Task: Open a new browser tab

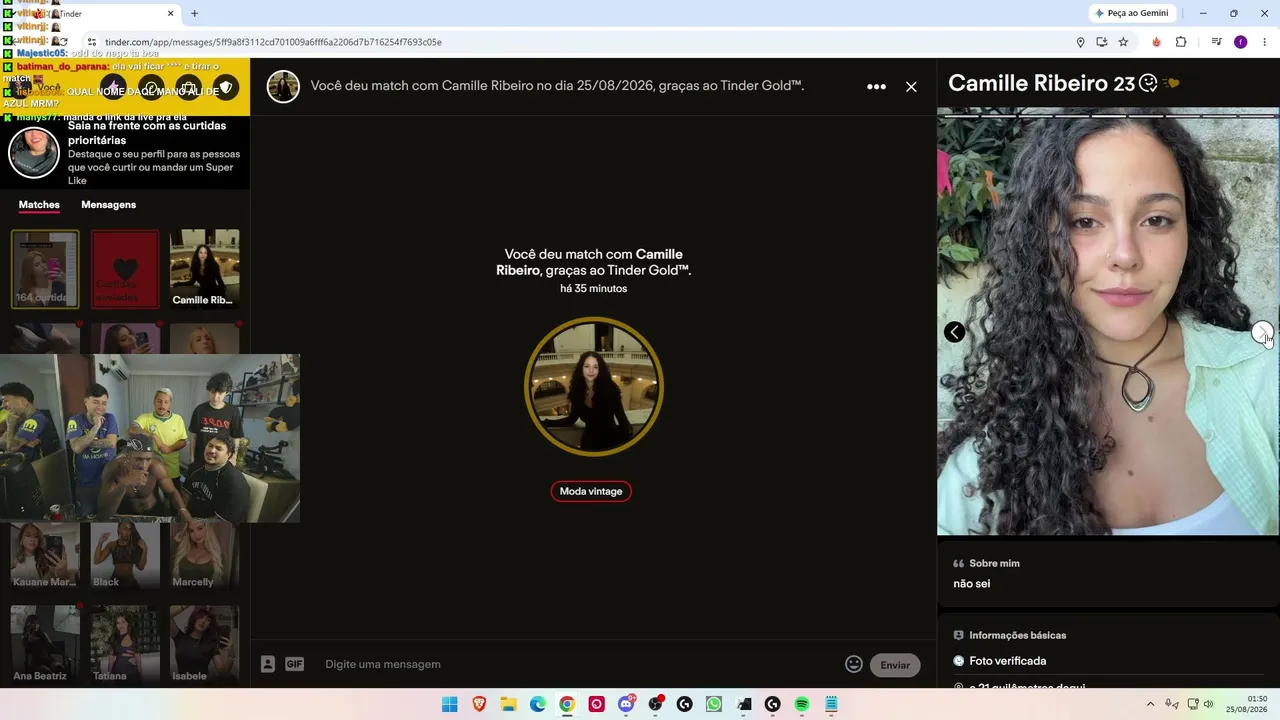Action: [x=194, y=14]
